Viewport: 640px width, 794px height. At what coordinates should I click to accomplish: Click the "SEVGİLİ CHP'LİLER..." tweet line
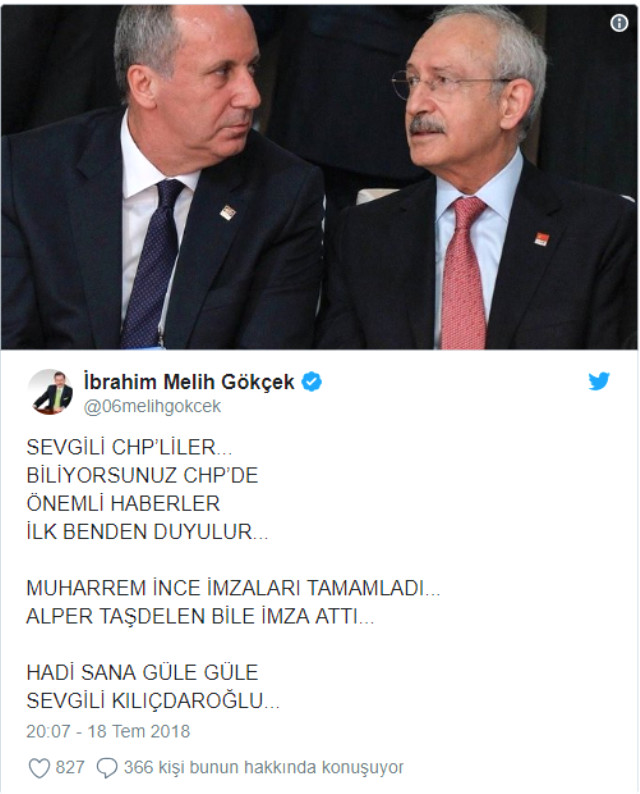[129, 447]
